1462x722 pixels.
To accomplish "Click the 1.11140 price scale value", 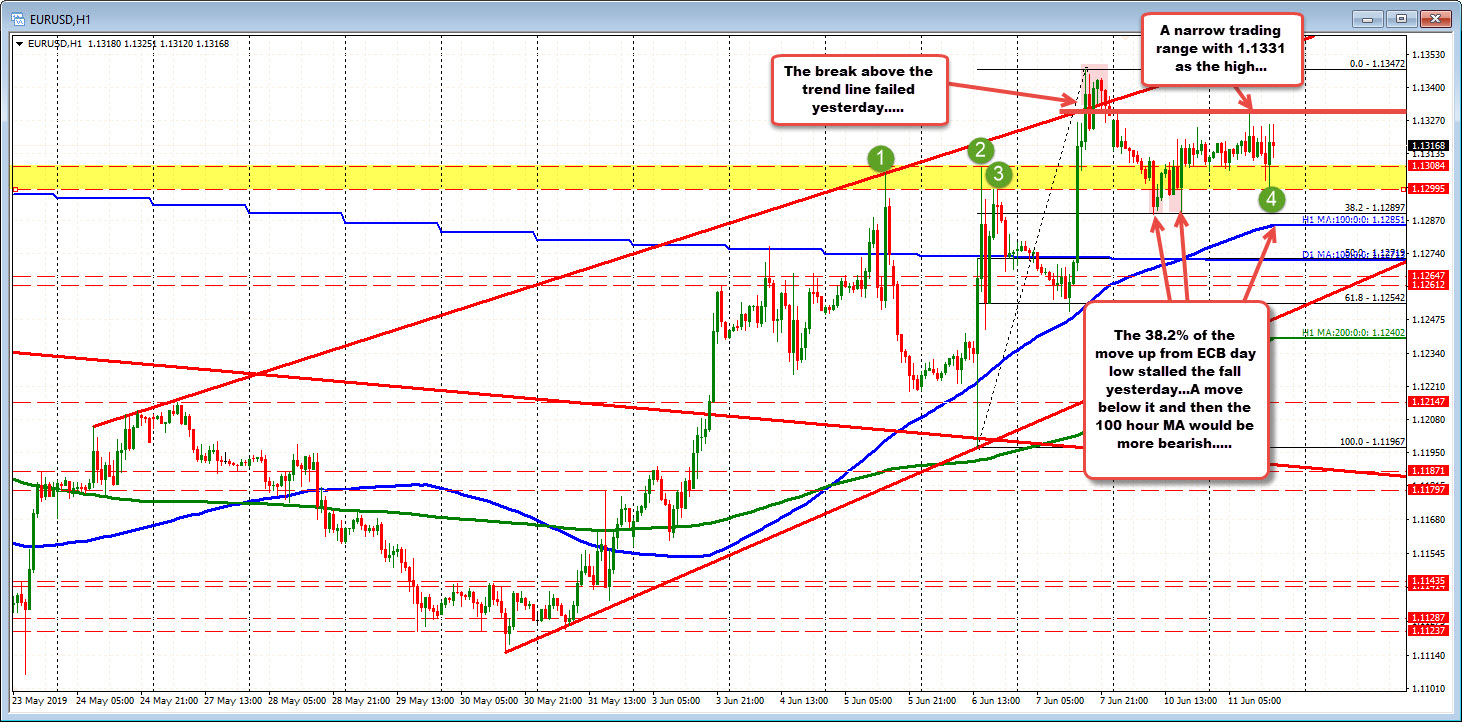I will [x=1428, y=656].
